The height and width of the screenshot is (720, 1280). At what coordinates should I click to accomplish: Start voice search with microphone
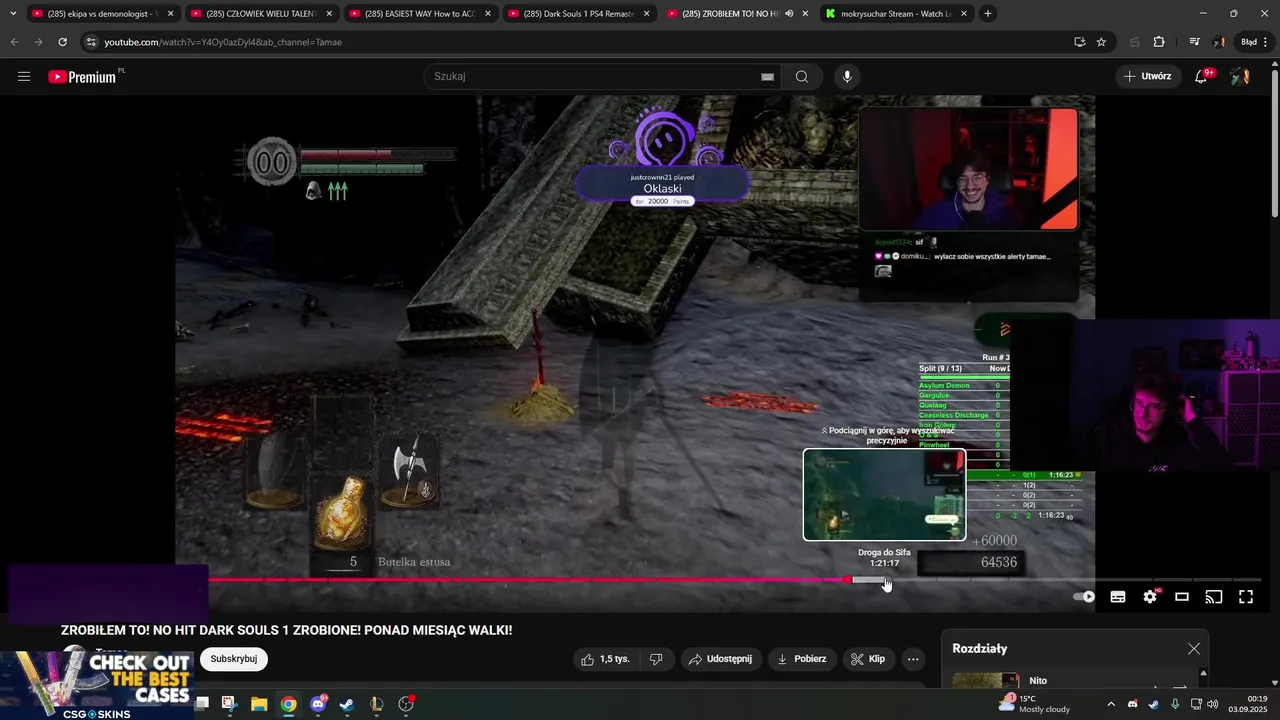847,77
